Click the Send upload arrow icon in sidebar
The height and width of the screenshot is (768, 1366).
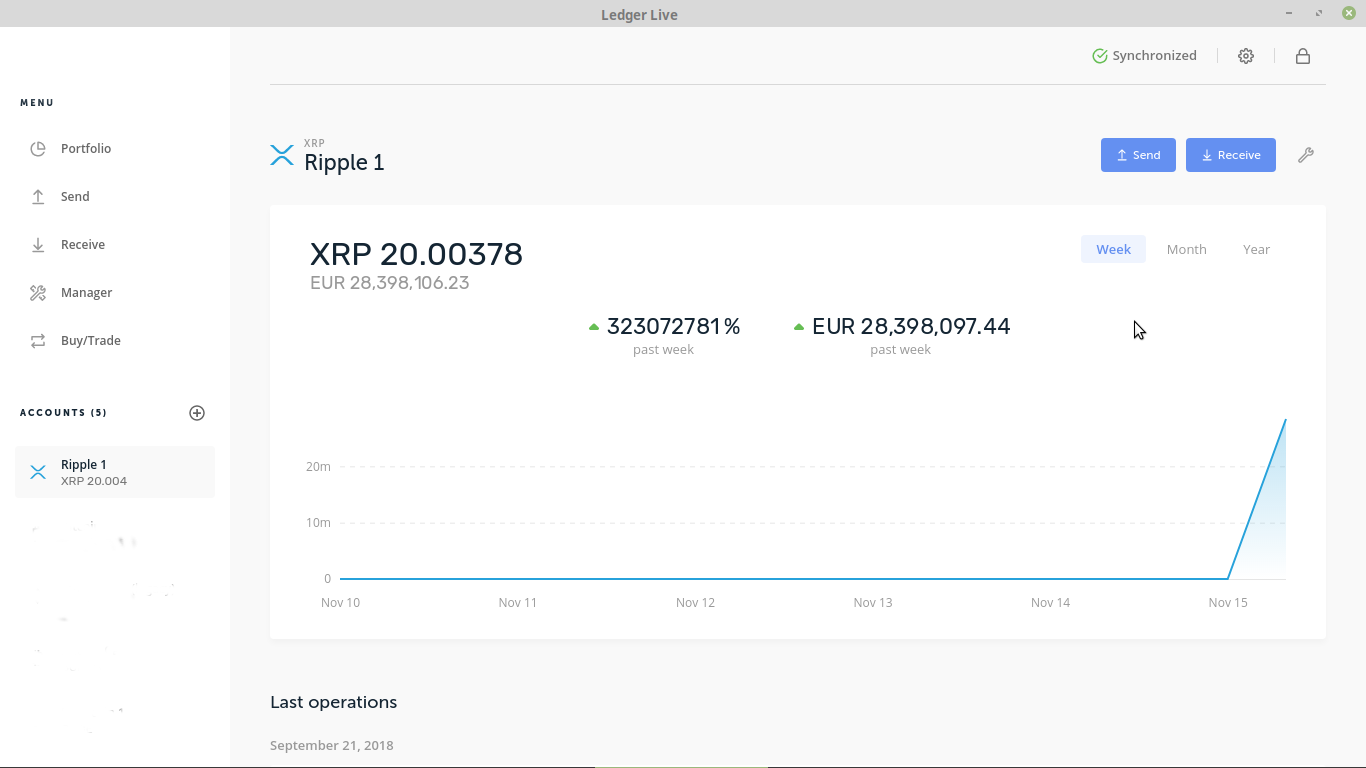(x=38, y=197)
